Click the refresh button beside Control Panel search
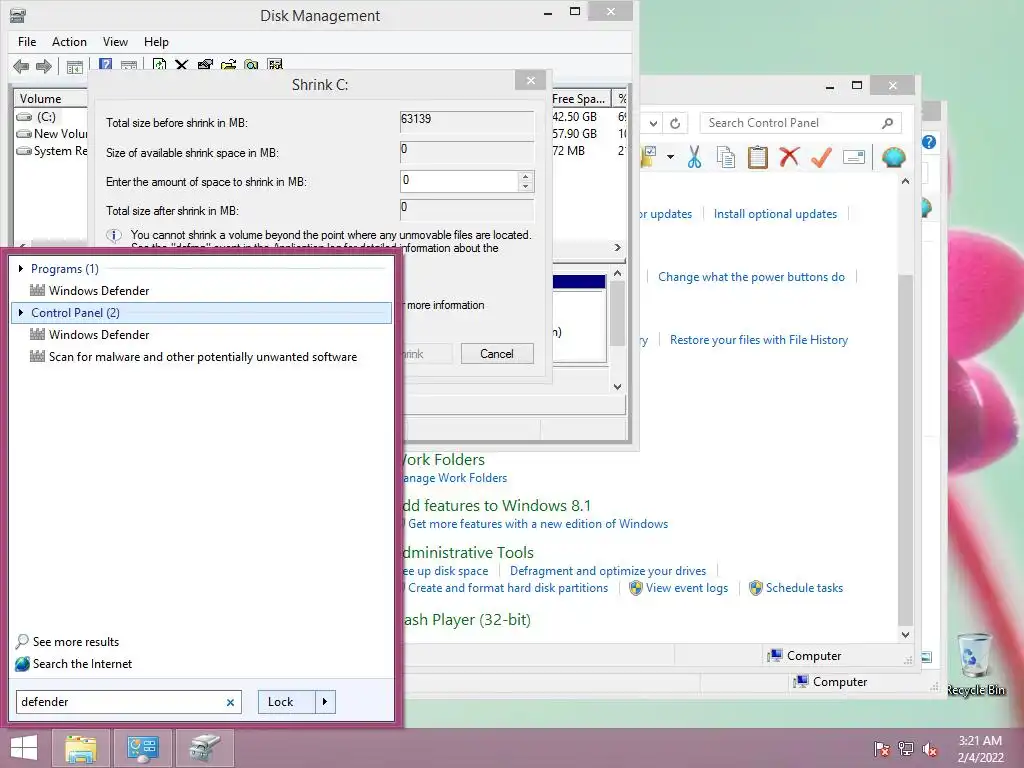The image size is (1024, 768). pyautogui.click(x=675, y=123)
